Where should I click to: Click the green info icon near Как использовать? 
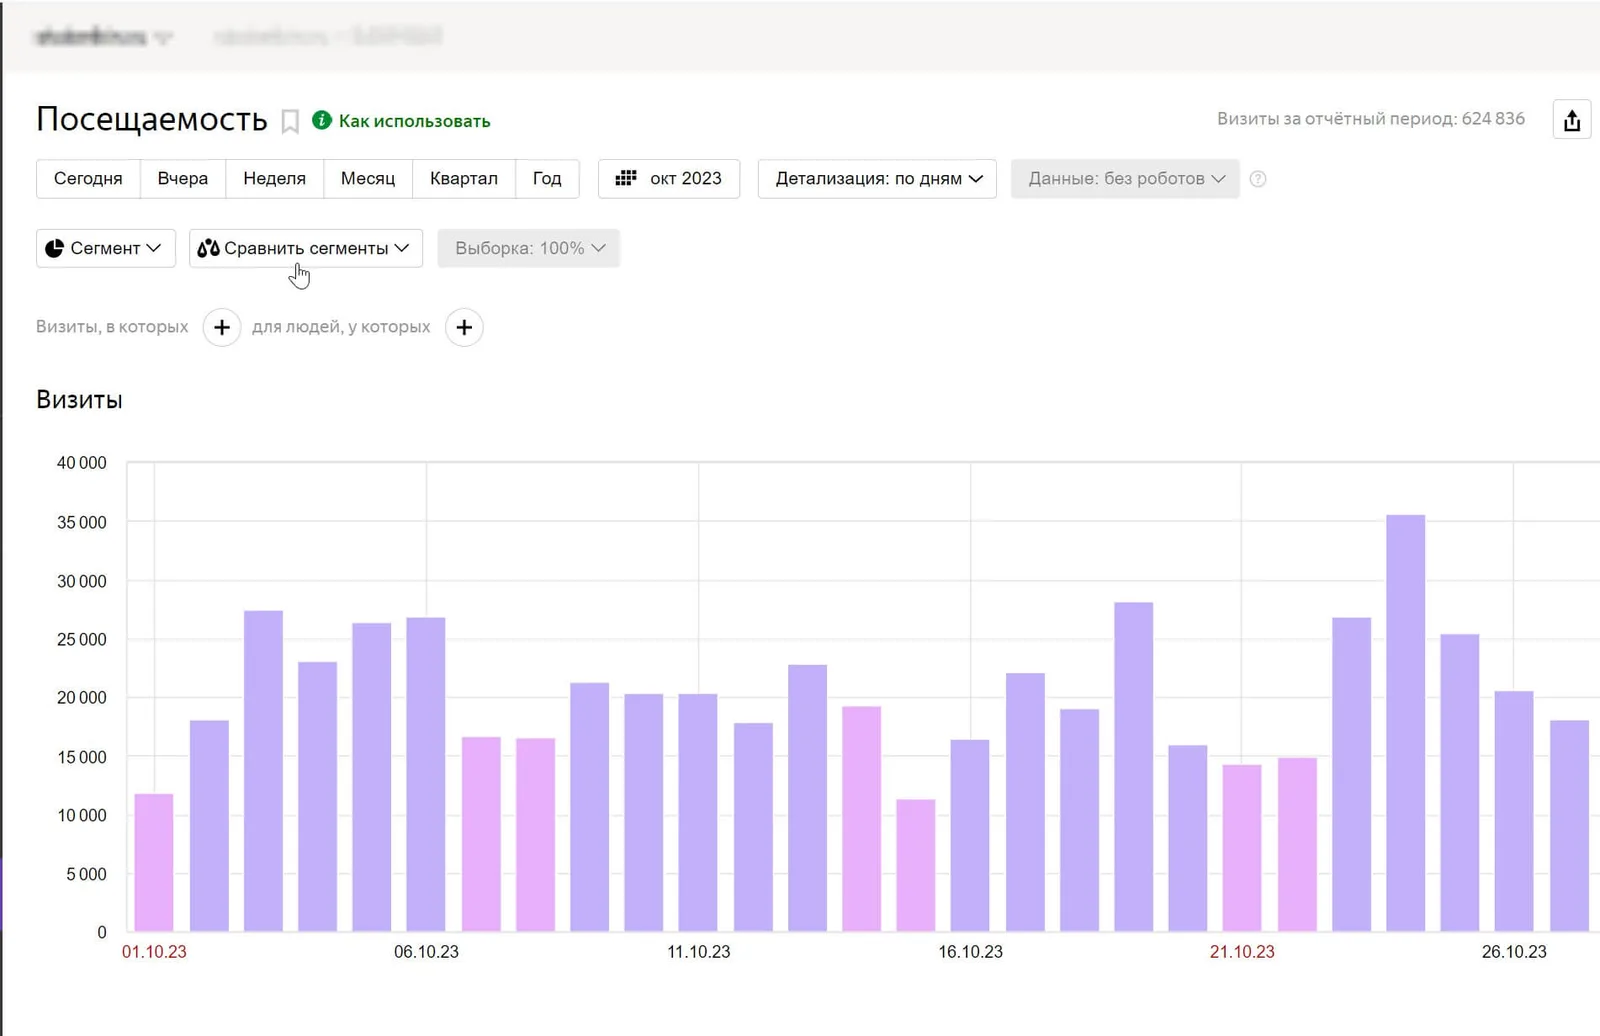322,120
